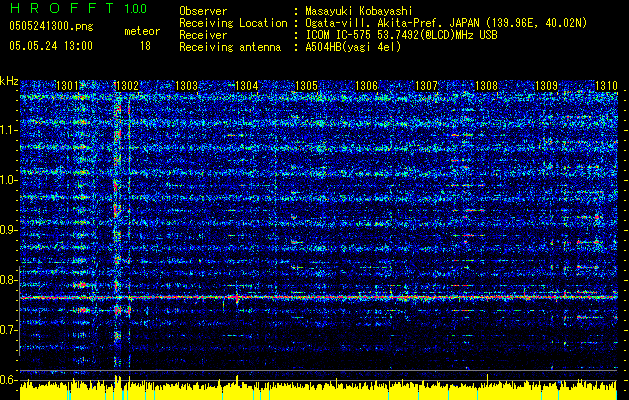
Task: Click the 1.1 kHz axis label
Action: [x=9, y=130]
